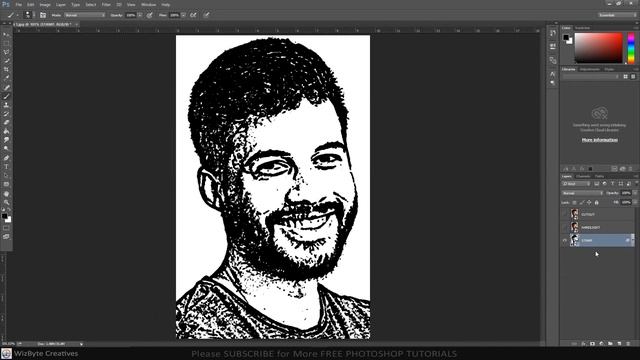Screen dimensions: 640x360
Task: Select the Healing Brush tool
Action: click(6, 87)
